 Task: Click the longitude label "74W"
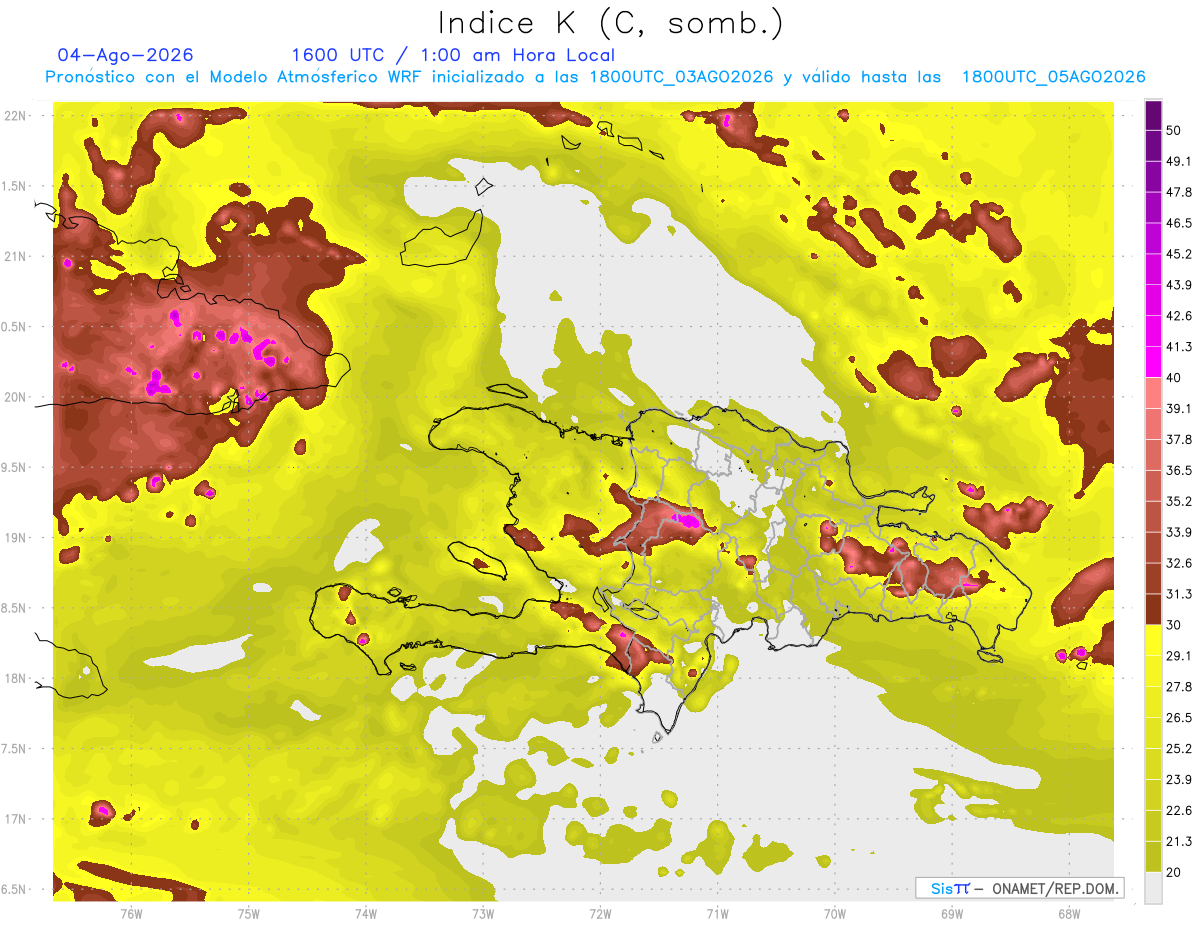366,913
